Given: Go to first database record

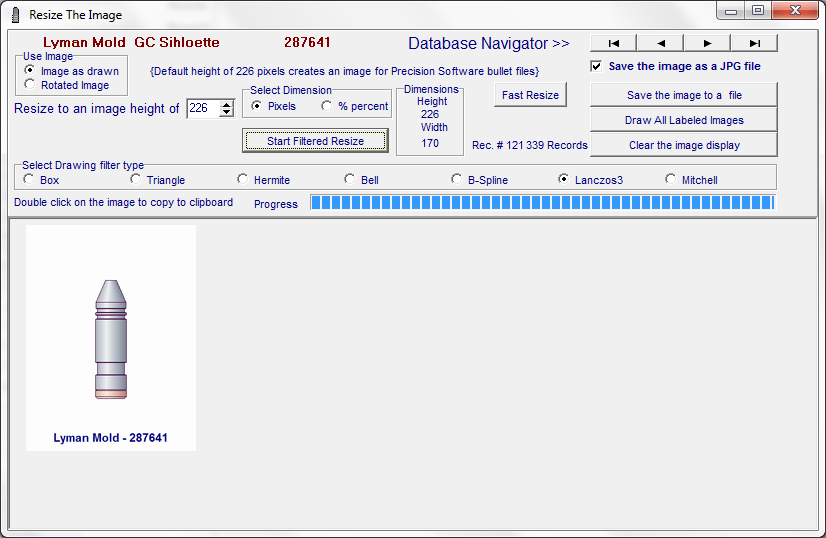Looking at the screenshot, I should 614,43.
